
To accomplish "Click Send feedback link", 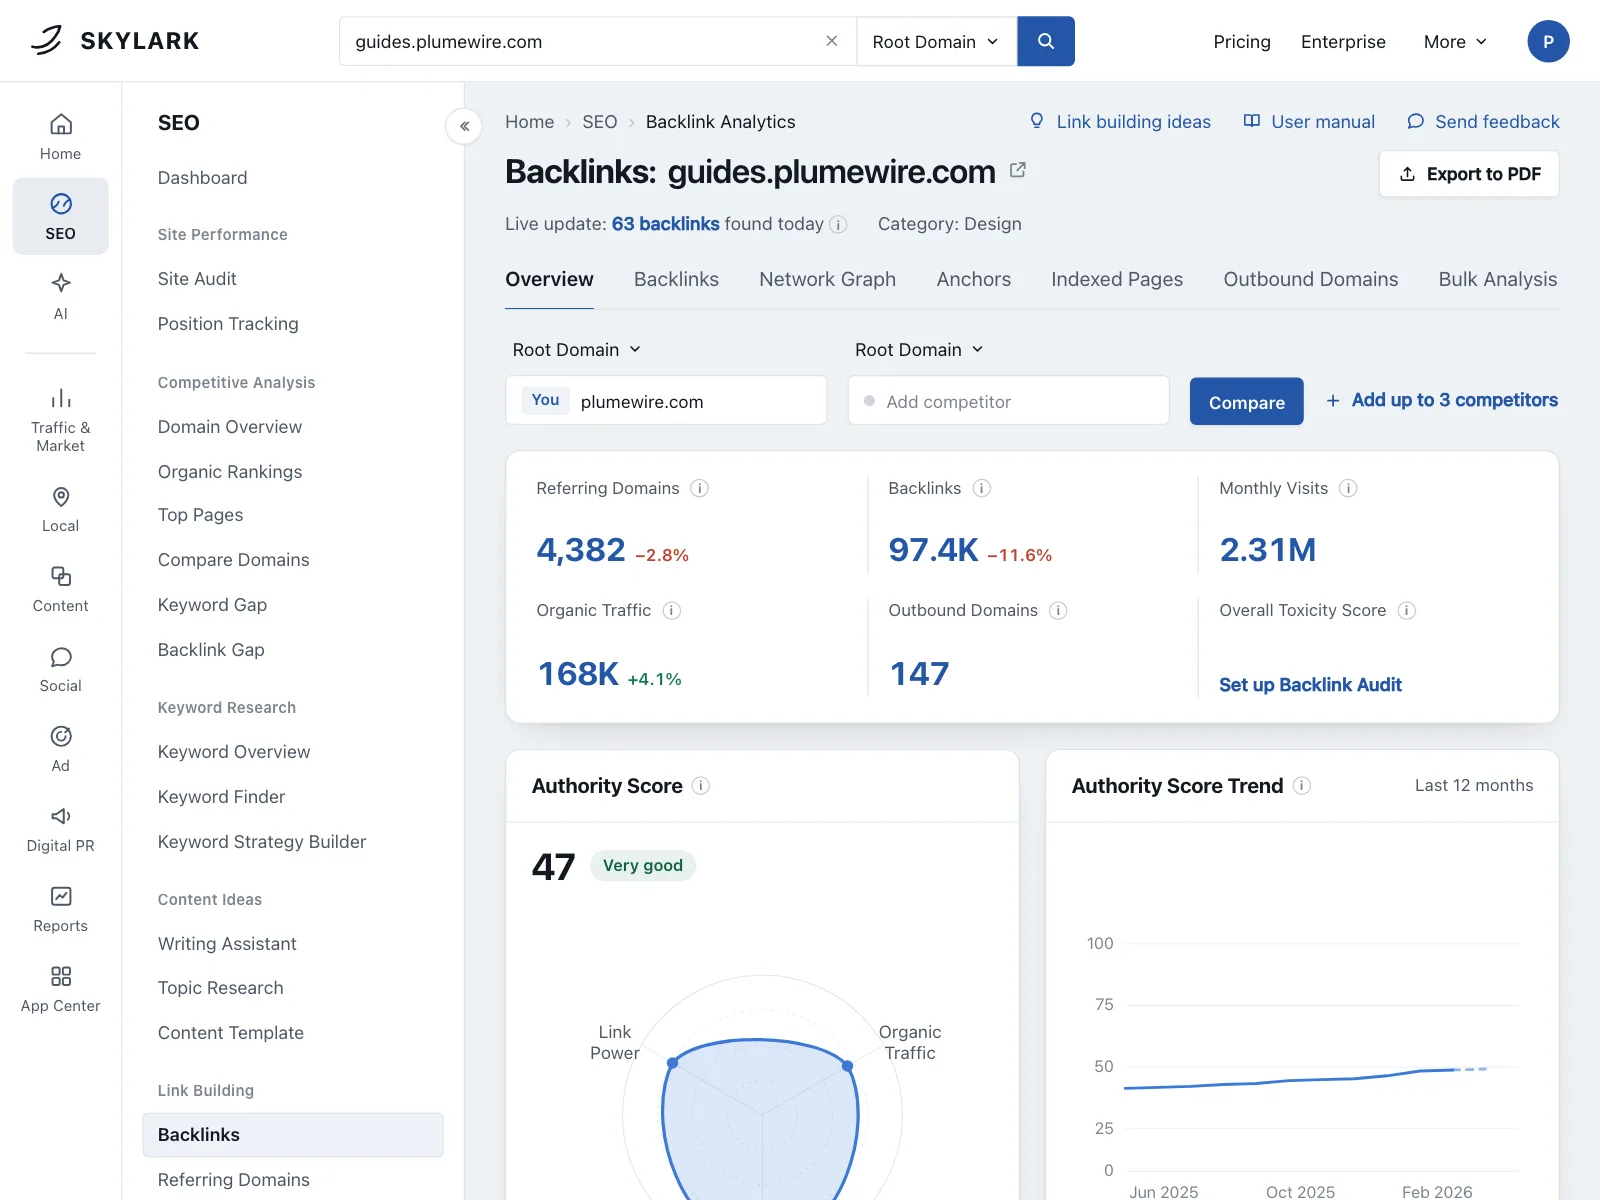I will (1483, 121).
